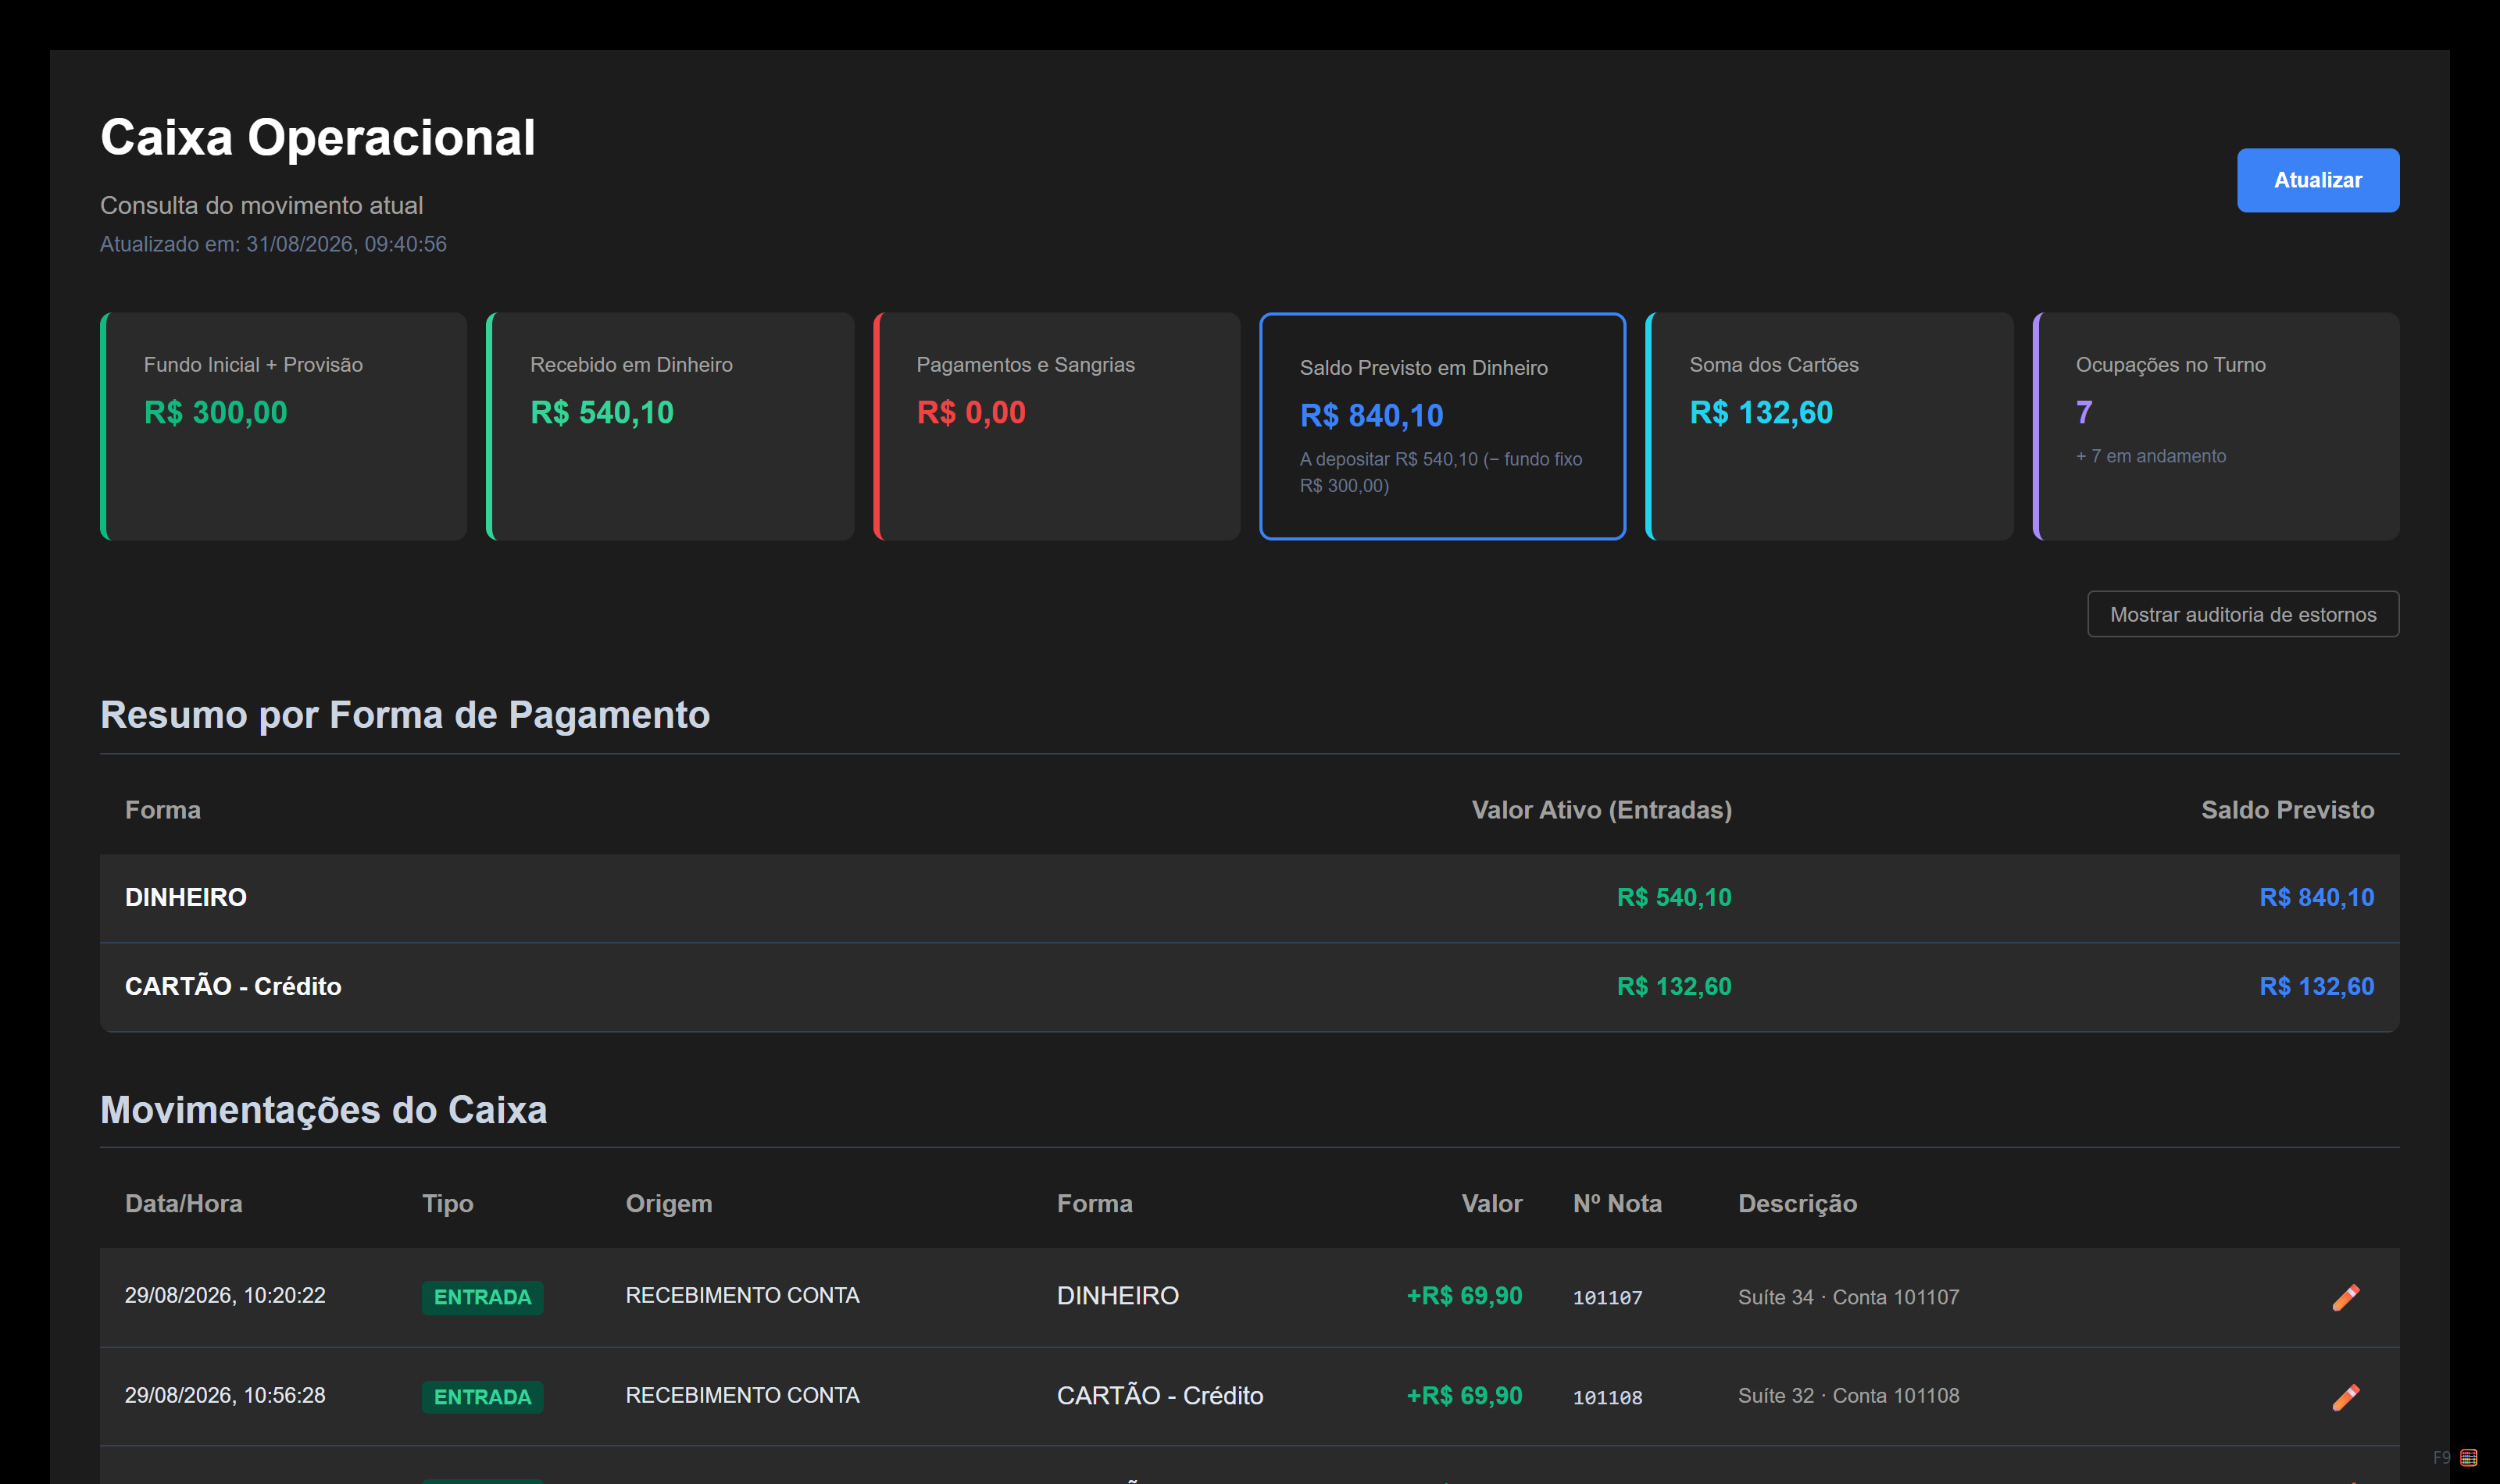Click the "Atualizado em: 31/08/2026" timestamp

point(273,244)
